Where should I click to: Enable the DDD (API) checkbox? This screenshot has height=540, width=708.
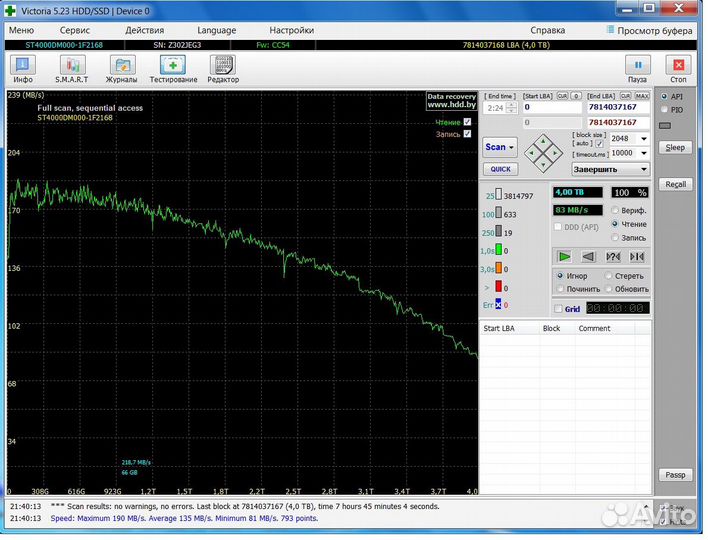(558, 227)
